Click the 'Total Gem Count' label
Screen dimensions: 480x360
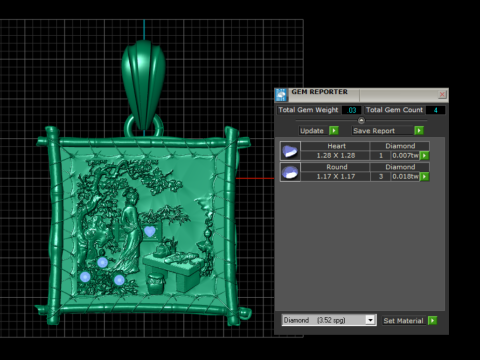[394, 110]
